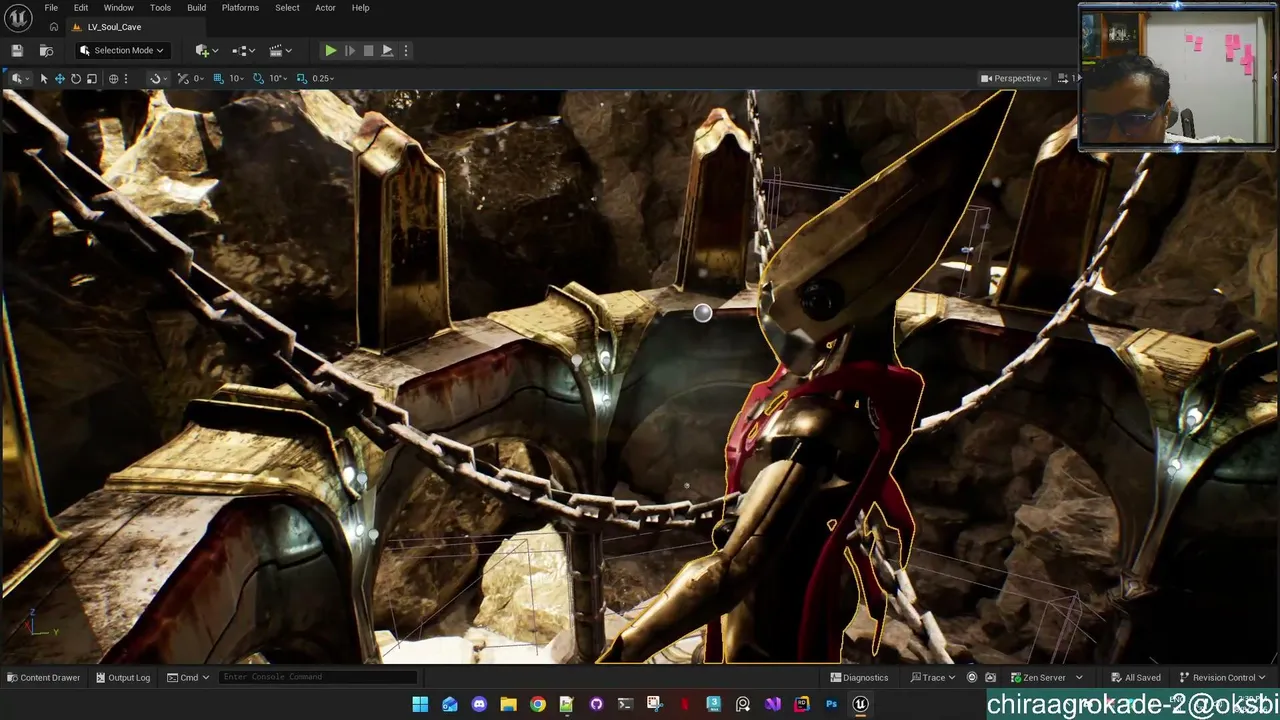The height and width of the screenshot is (720, 1280).
Task: Open the play options three-dot menu
Action: (405, 50)
